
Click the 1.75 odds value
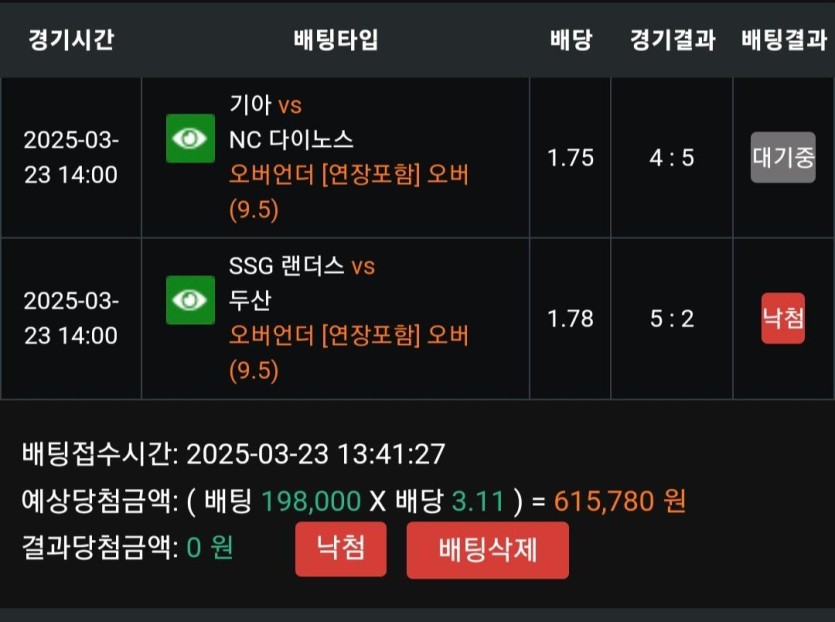[x=571, y=158]
